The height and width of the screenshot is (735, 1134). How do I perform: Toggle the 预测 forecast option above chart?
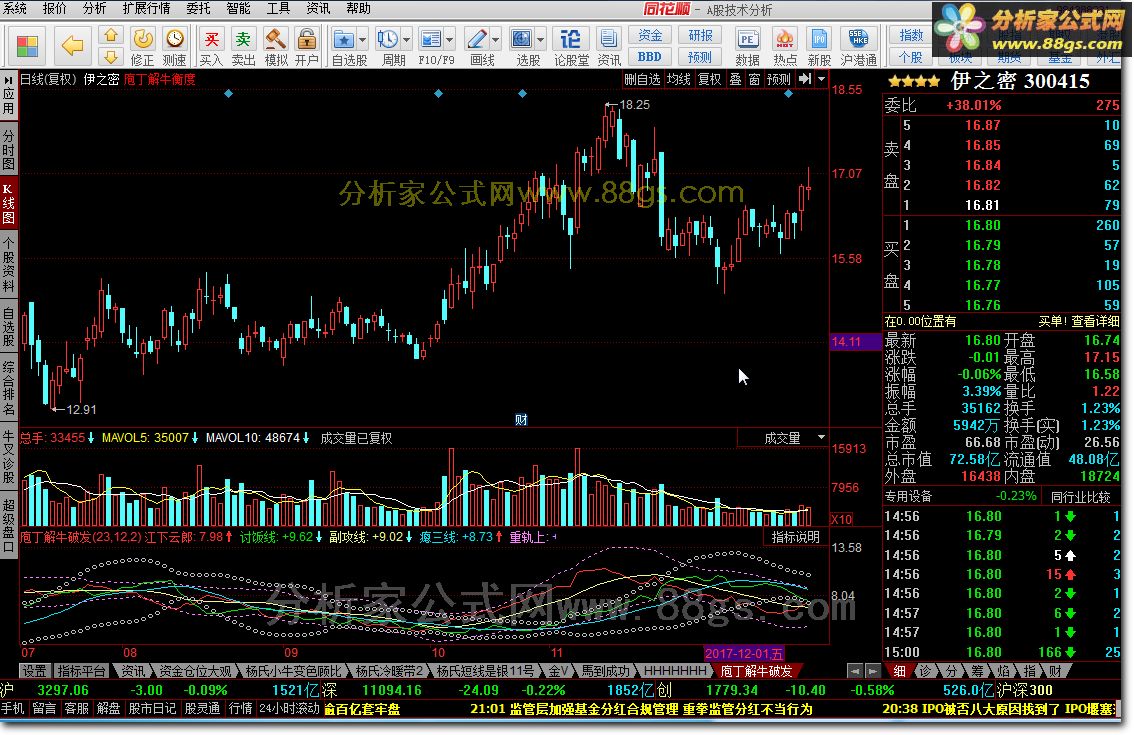(779, 80)
